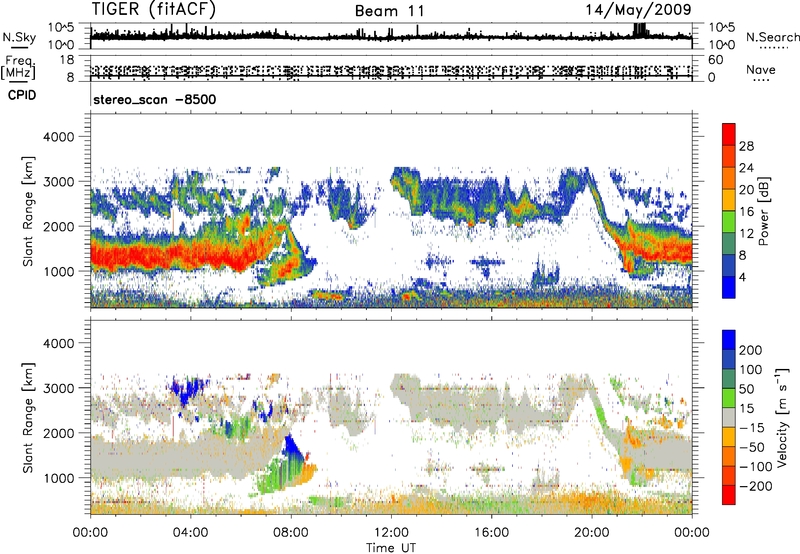Select the 16:00 time axis label
This screenshot has height=554, width=800.
click(491, 533)
